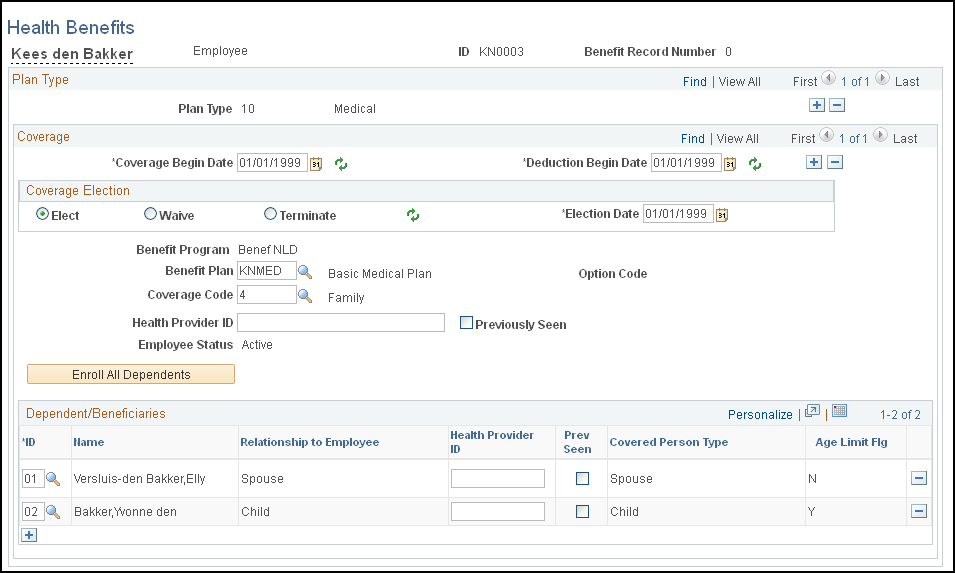
Task: Show previous row in Coverage section
Action: (826, 135)
